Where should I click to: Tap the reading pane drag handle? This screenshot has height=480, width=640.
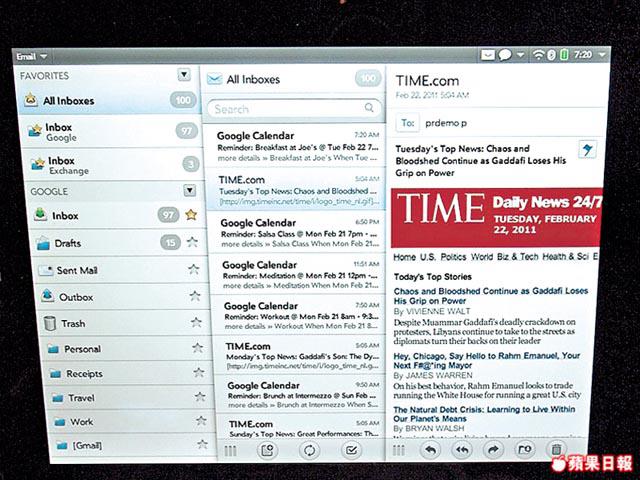[399, 450]
